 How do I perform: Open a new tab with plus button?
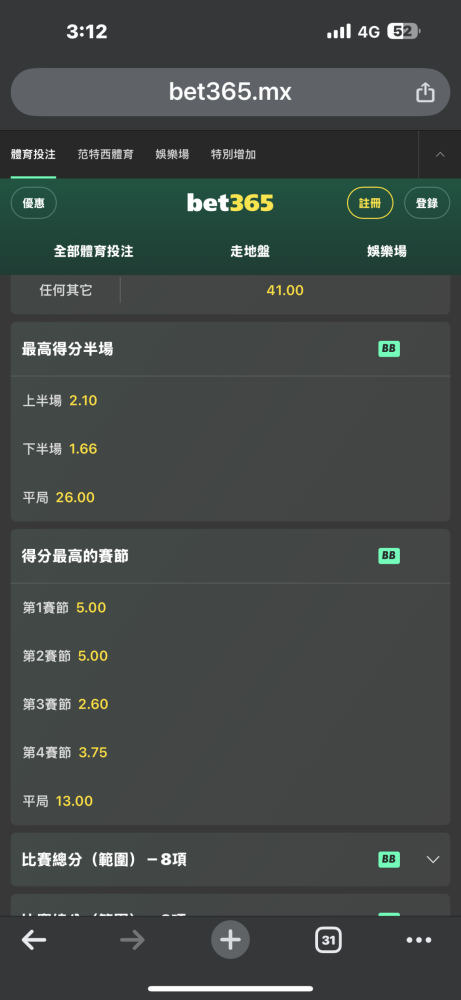click(x=230, y=939)
